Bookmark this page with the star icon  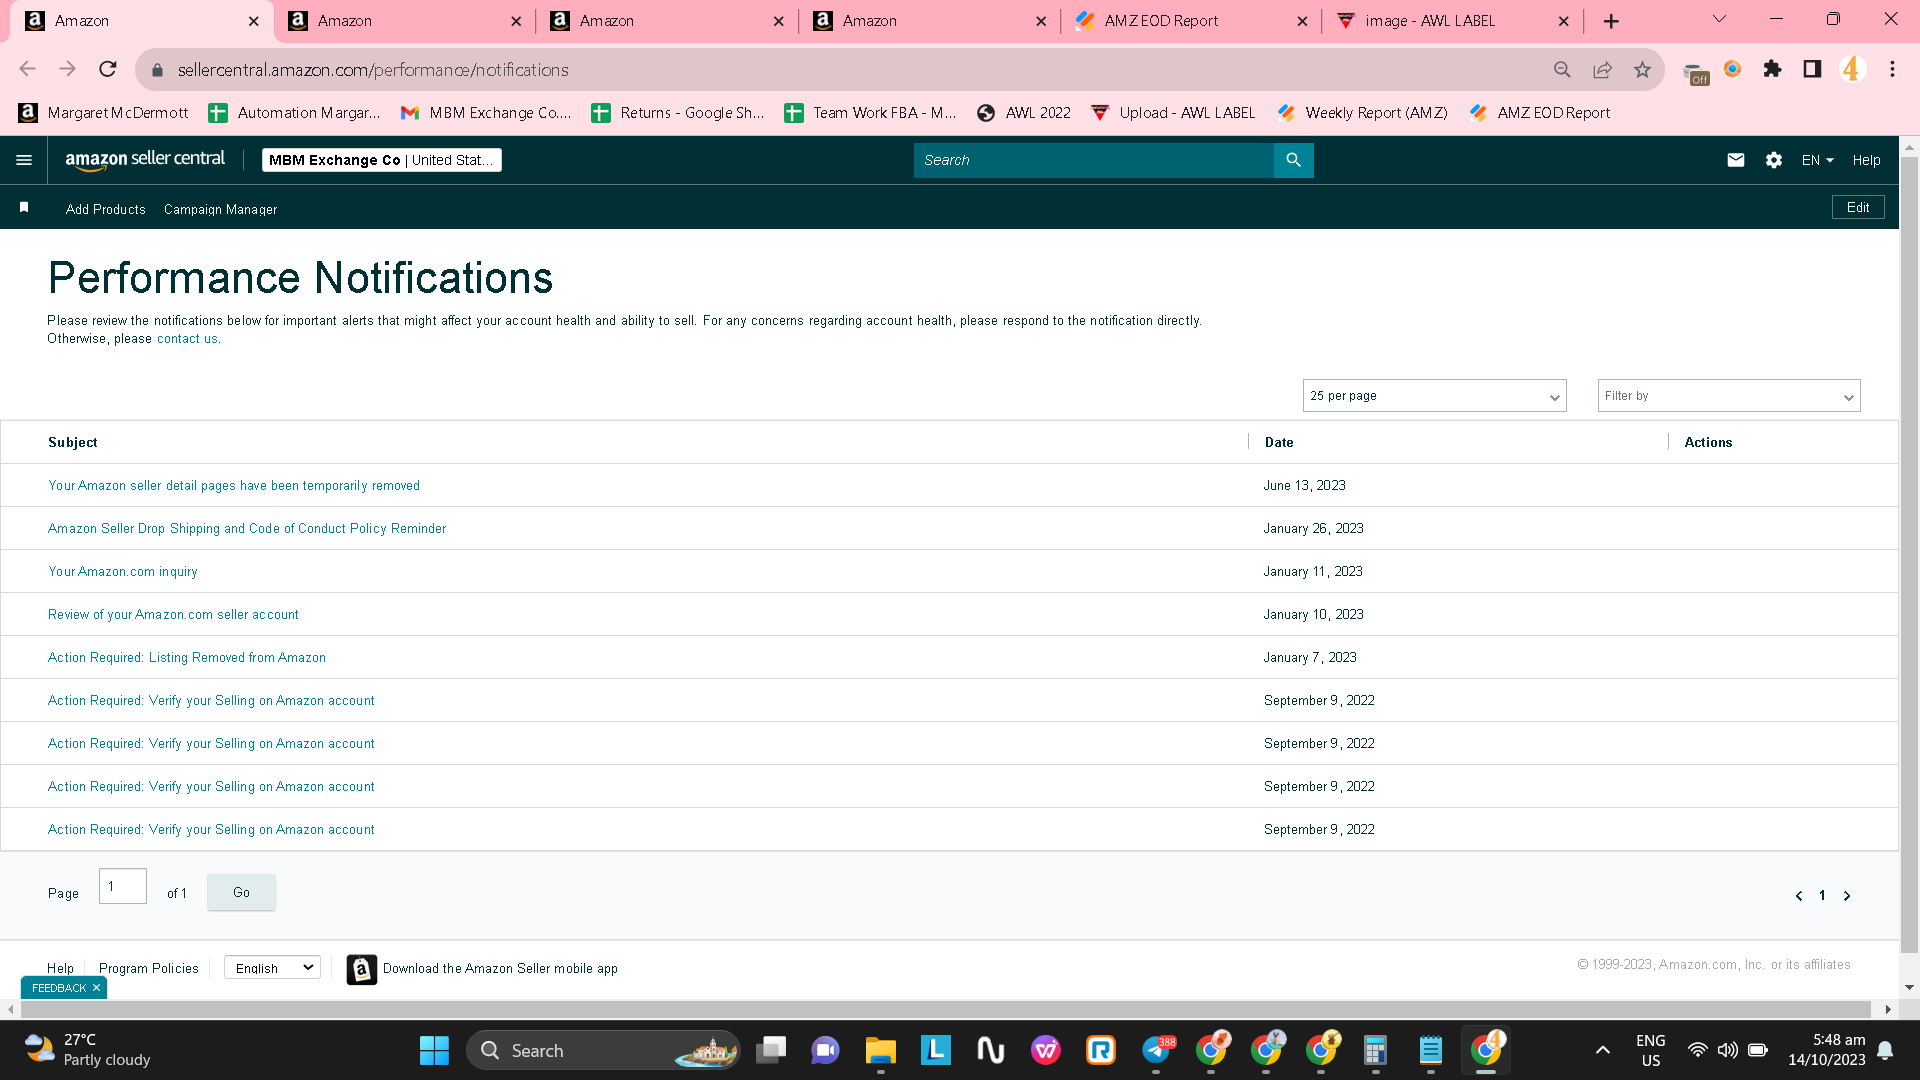pyautogui.click(x=1642, y=69)
